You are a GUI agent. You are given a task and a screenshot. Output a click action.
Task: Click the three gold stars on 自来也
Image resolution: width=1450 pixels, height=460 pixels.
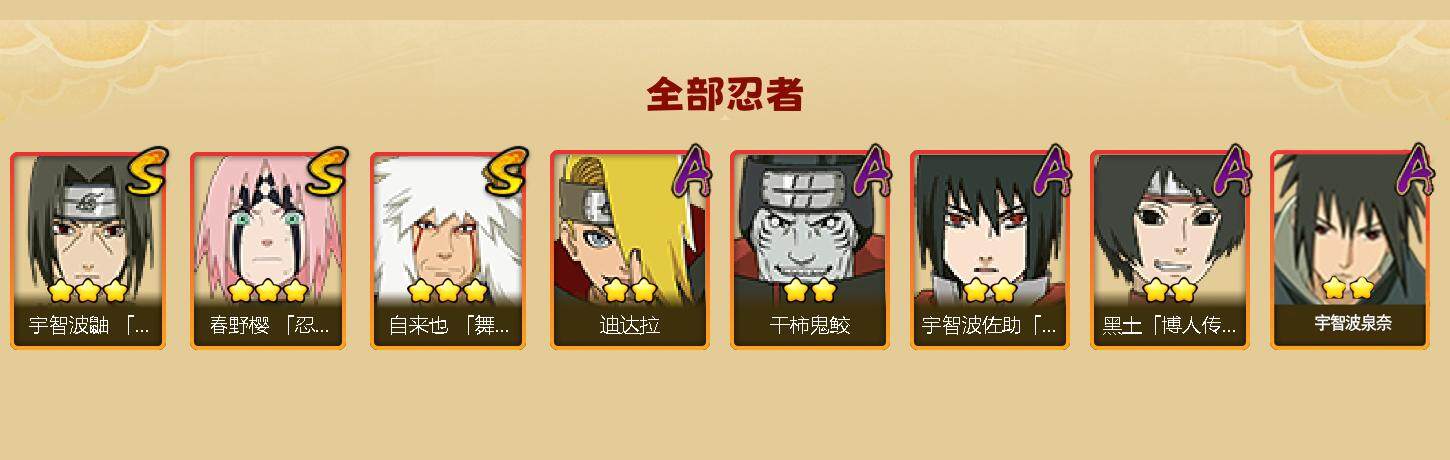coord(447,291)
